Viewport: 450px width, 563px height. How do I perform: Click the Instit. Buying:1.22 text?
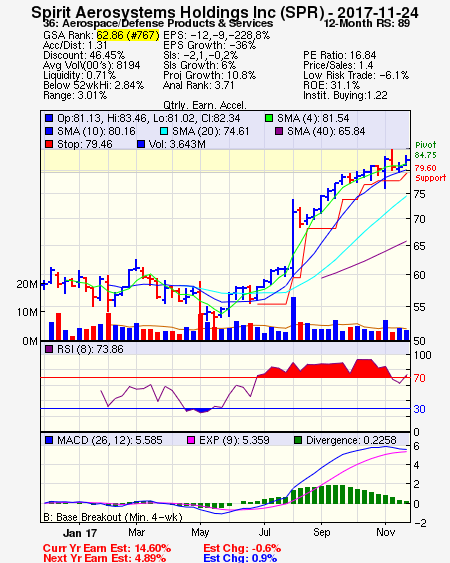pos(345,96)
